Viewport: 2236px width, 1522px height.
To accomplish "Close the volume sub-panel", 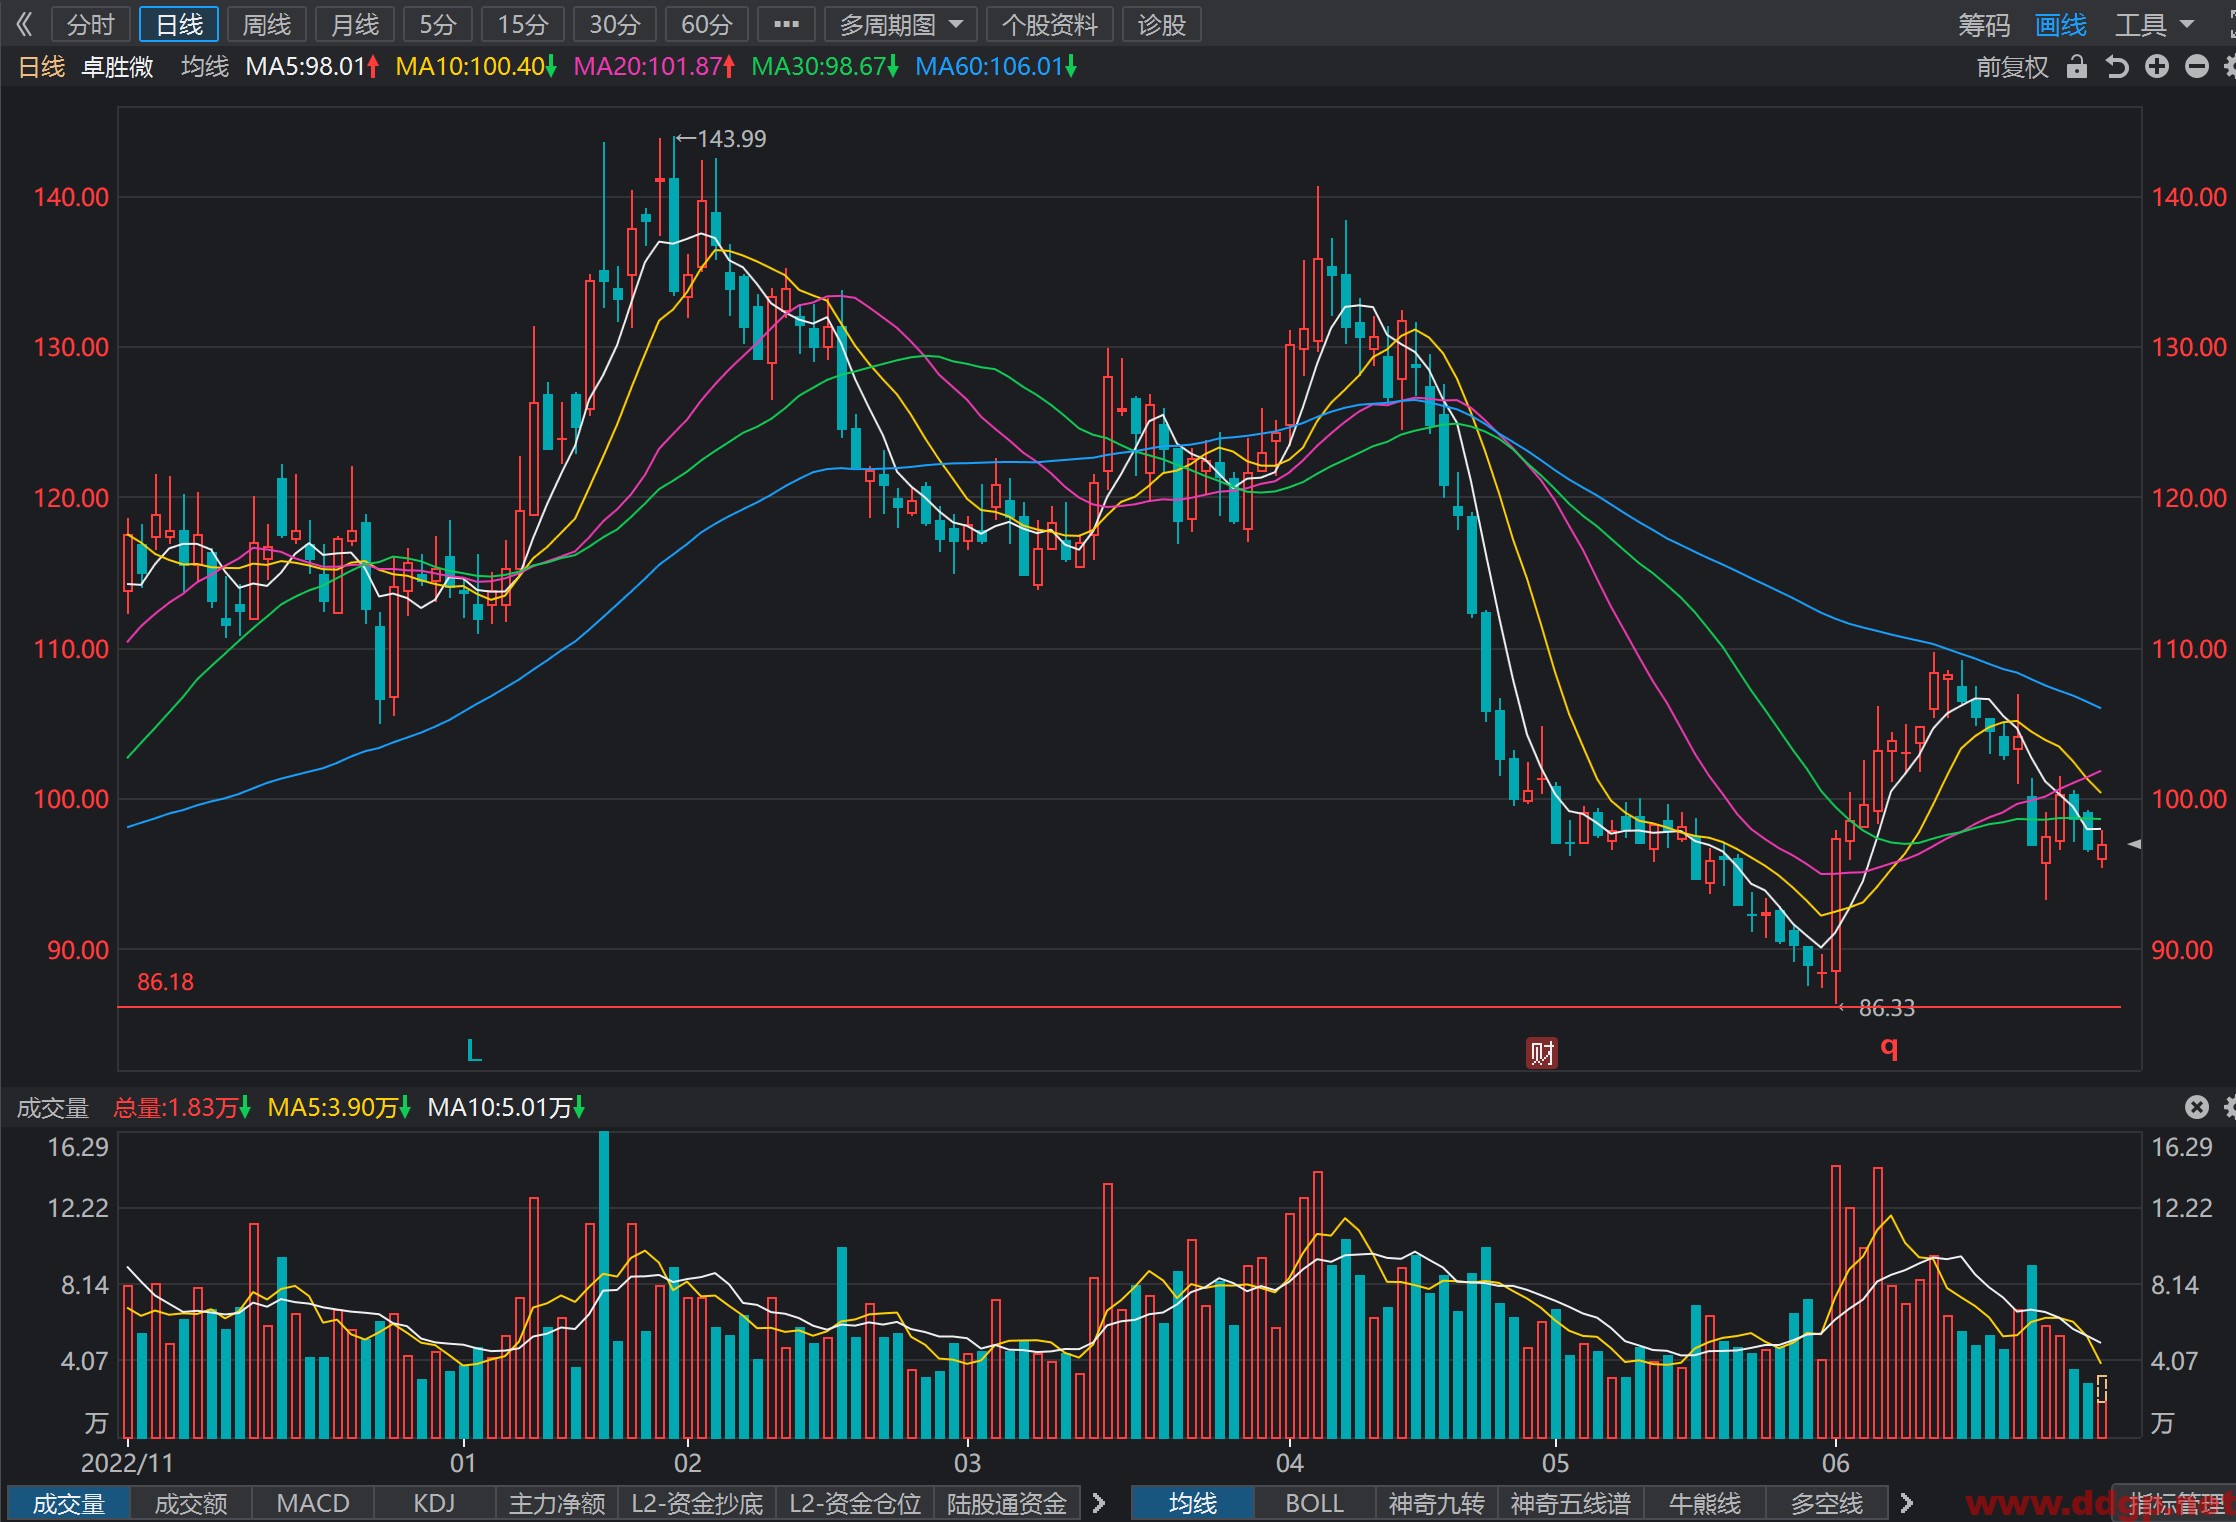I will click(x=2196, y=1107).
